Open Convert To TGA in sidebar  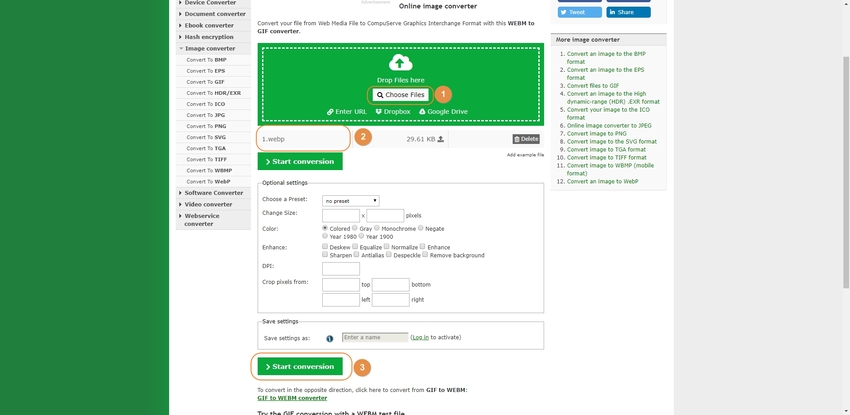coord(206,148)
